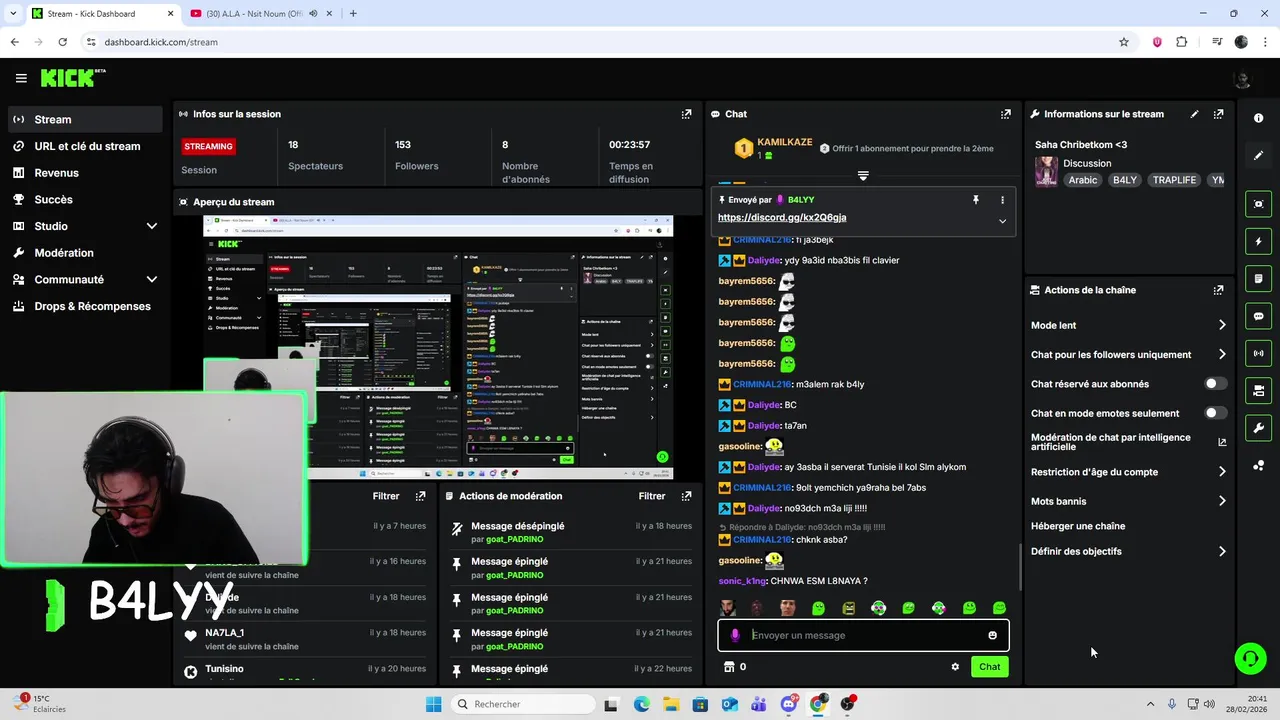The height and width of the screenshot is (720, 1280).
Task: Open the hamburger menu next to Kick logo
Action: [x=21, y=78]
